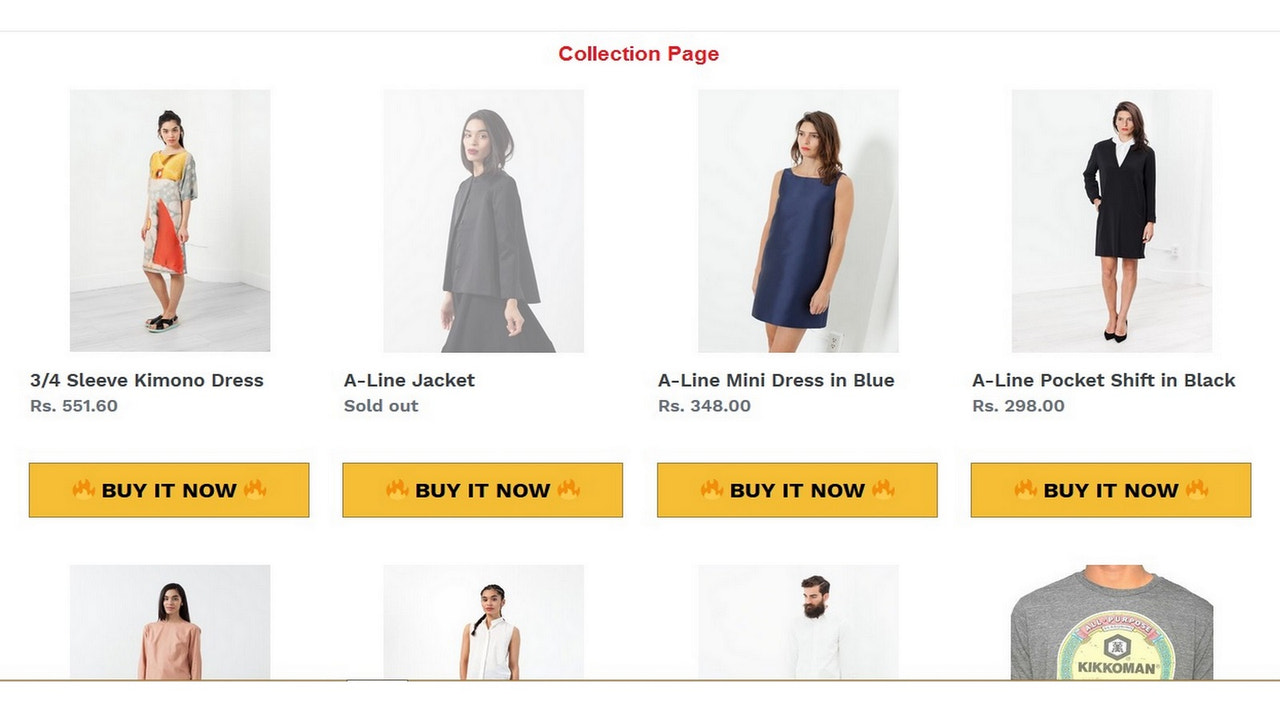Viewport: 1280px width, 720px height.
Task: Open the 3/4 Sleeve Kimono Dress product title link
Action: pos(146,380)
